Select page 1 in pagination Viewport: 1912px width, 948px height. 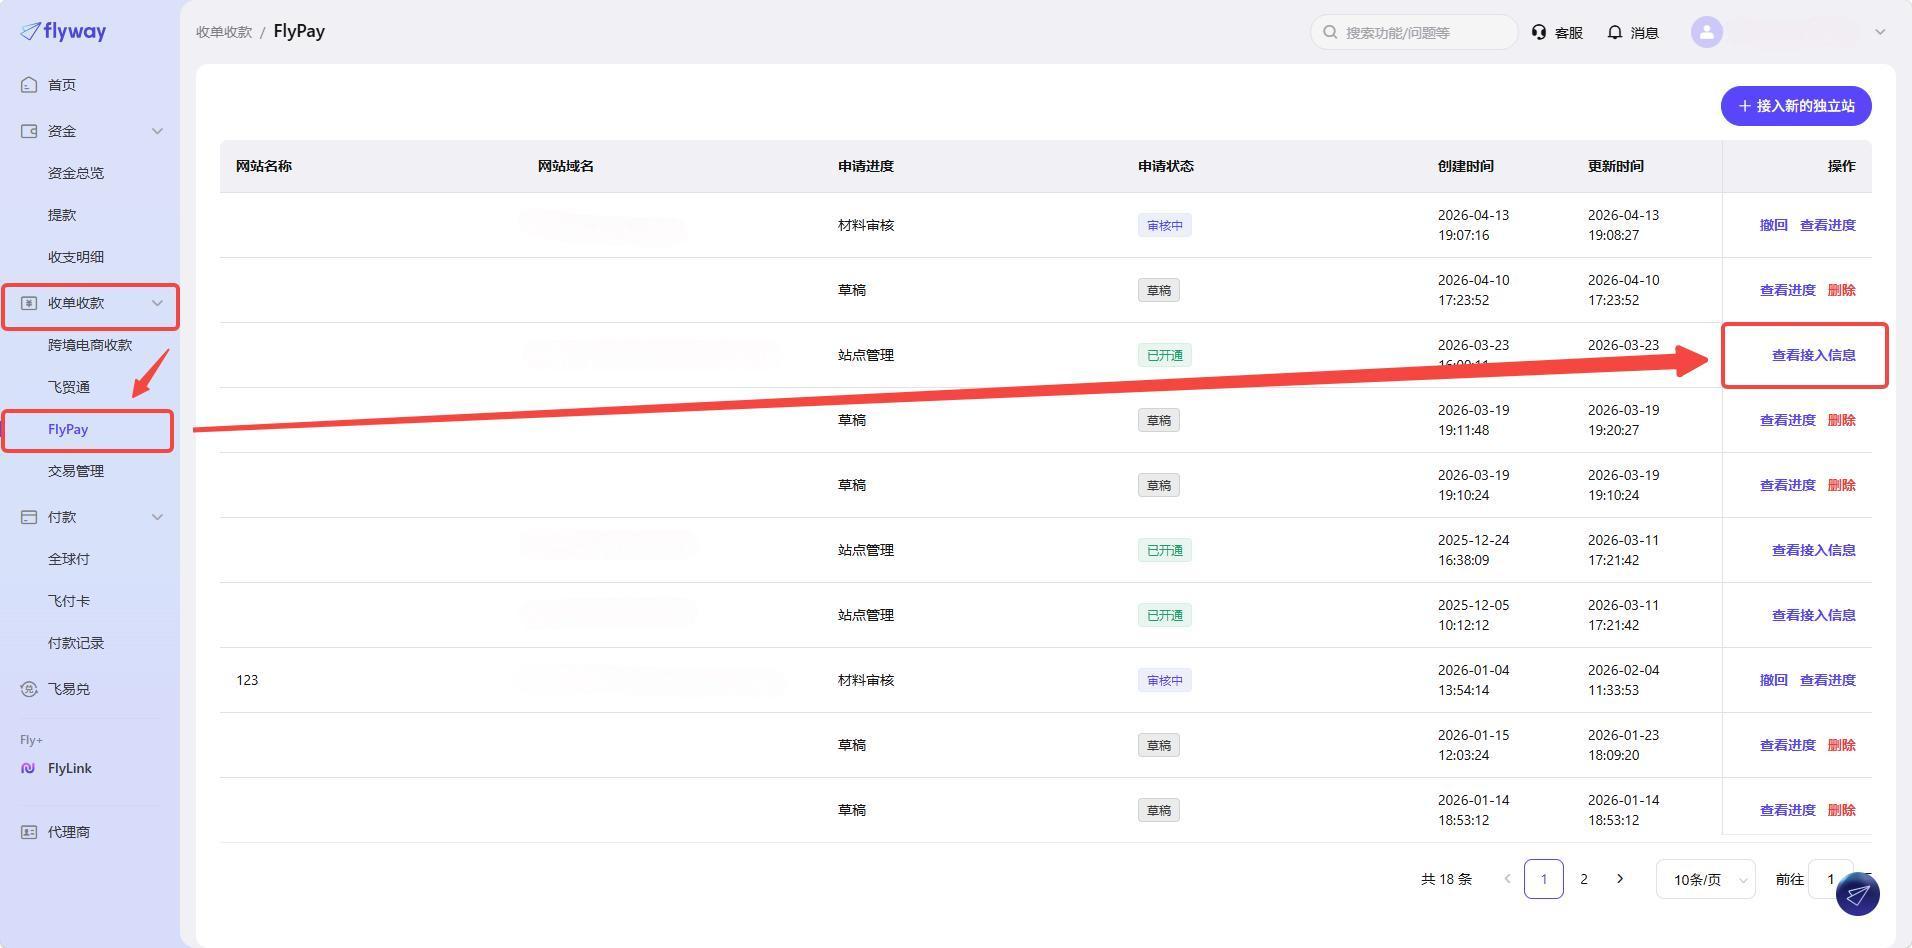tap(1543, 879)
